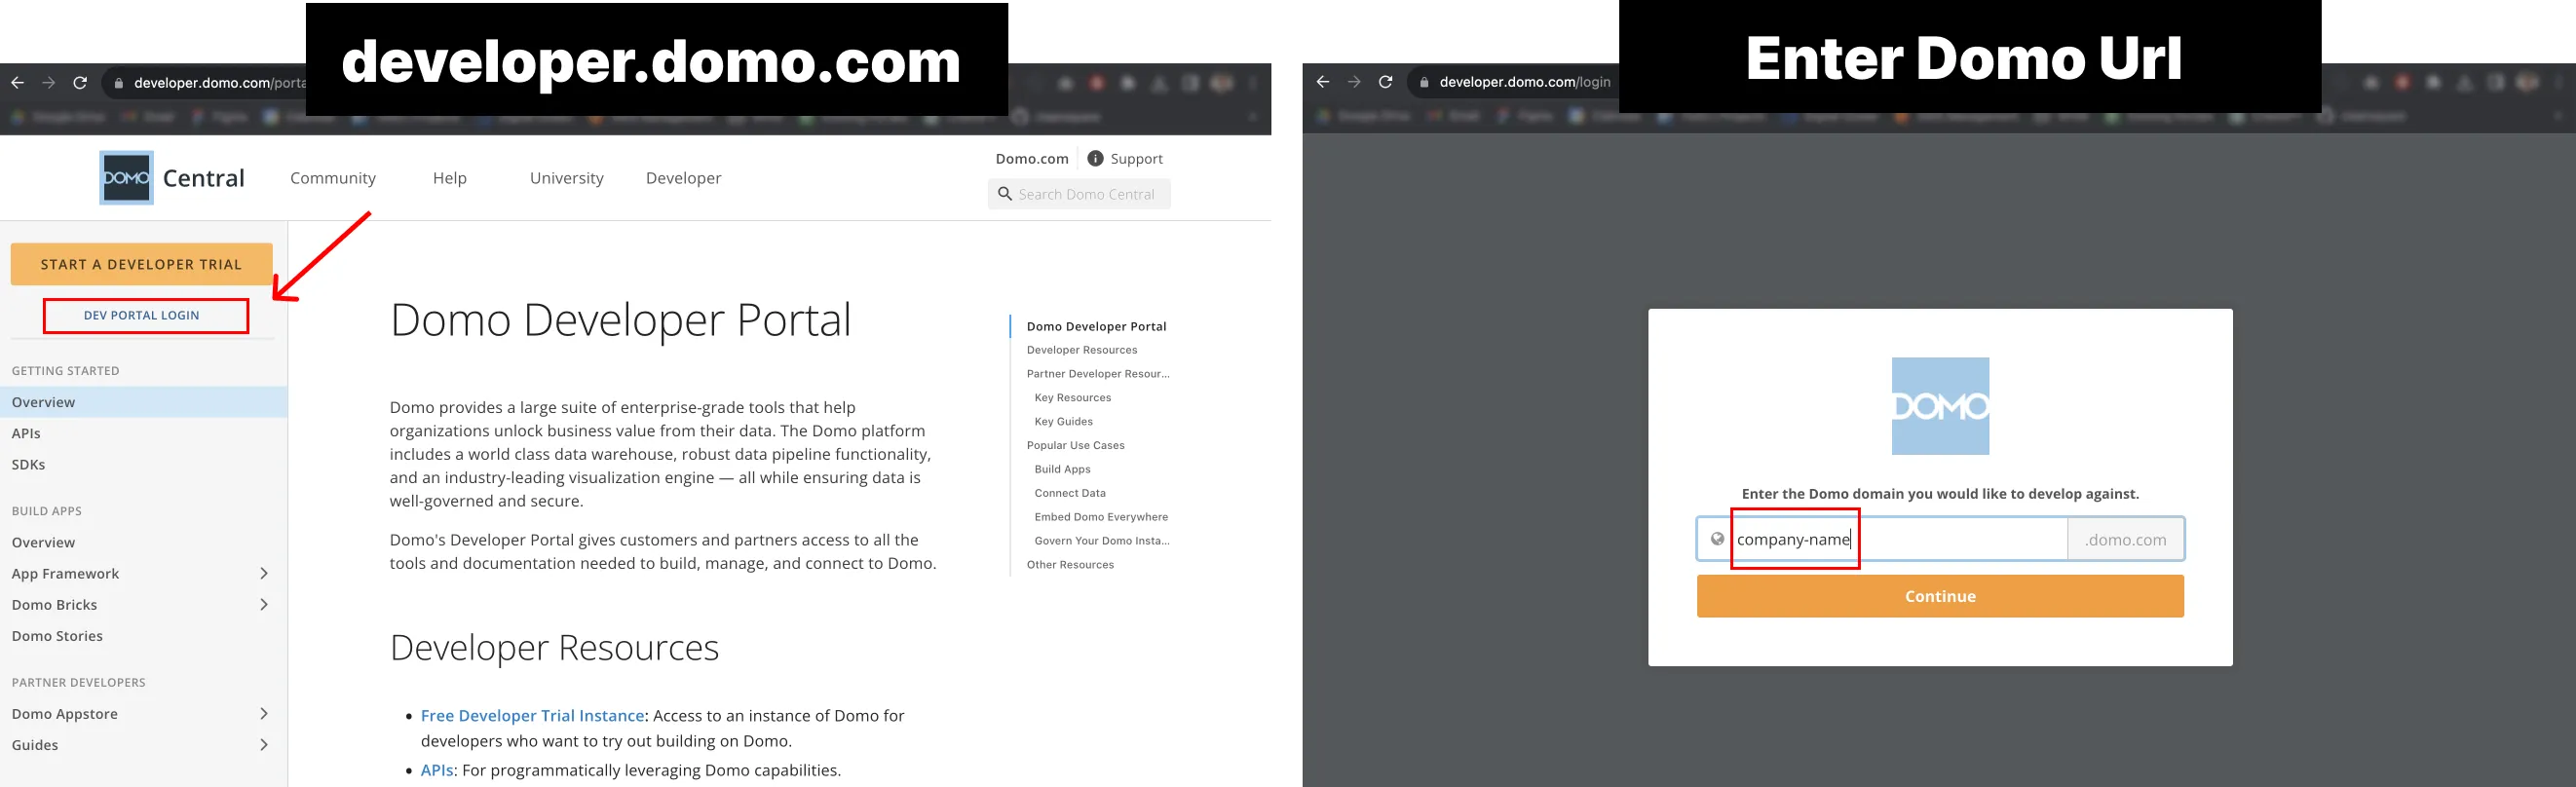This screenshot has width=2576, height=787.
Task: Jump to Partner Developer Resources in contents
Action: [x=1098, y=374]
